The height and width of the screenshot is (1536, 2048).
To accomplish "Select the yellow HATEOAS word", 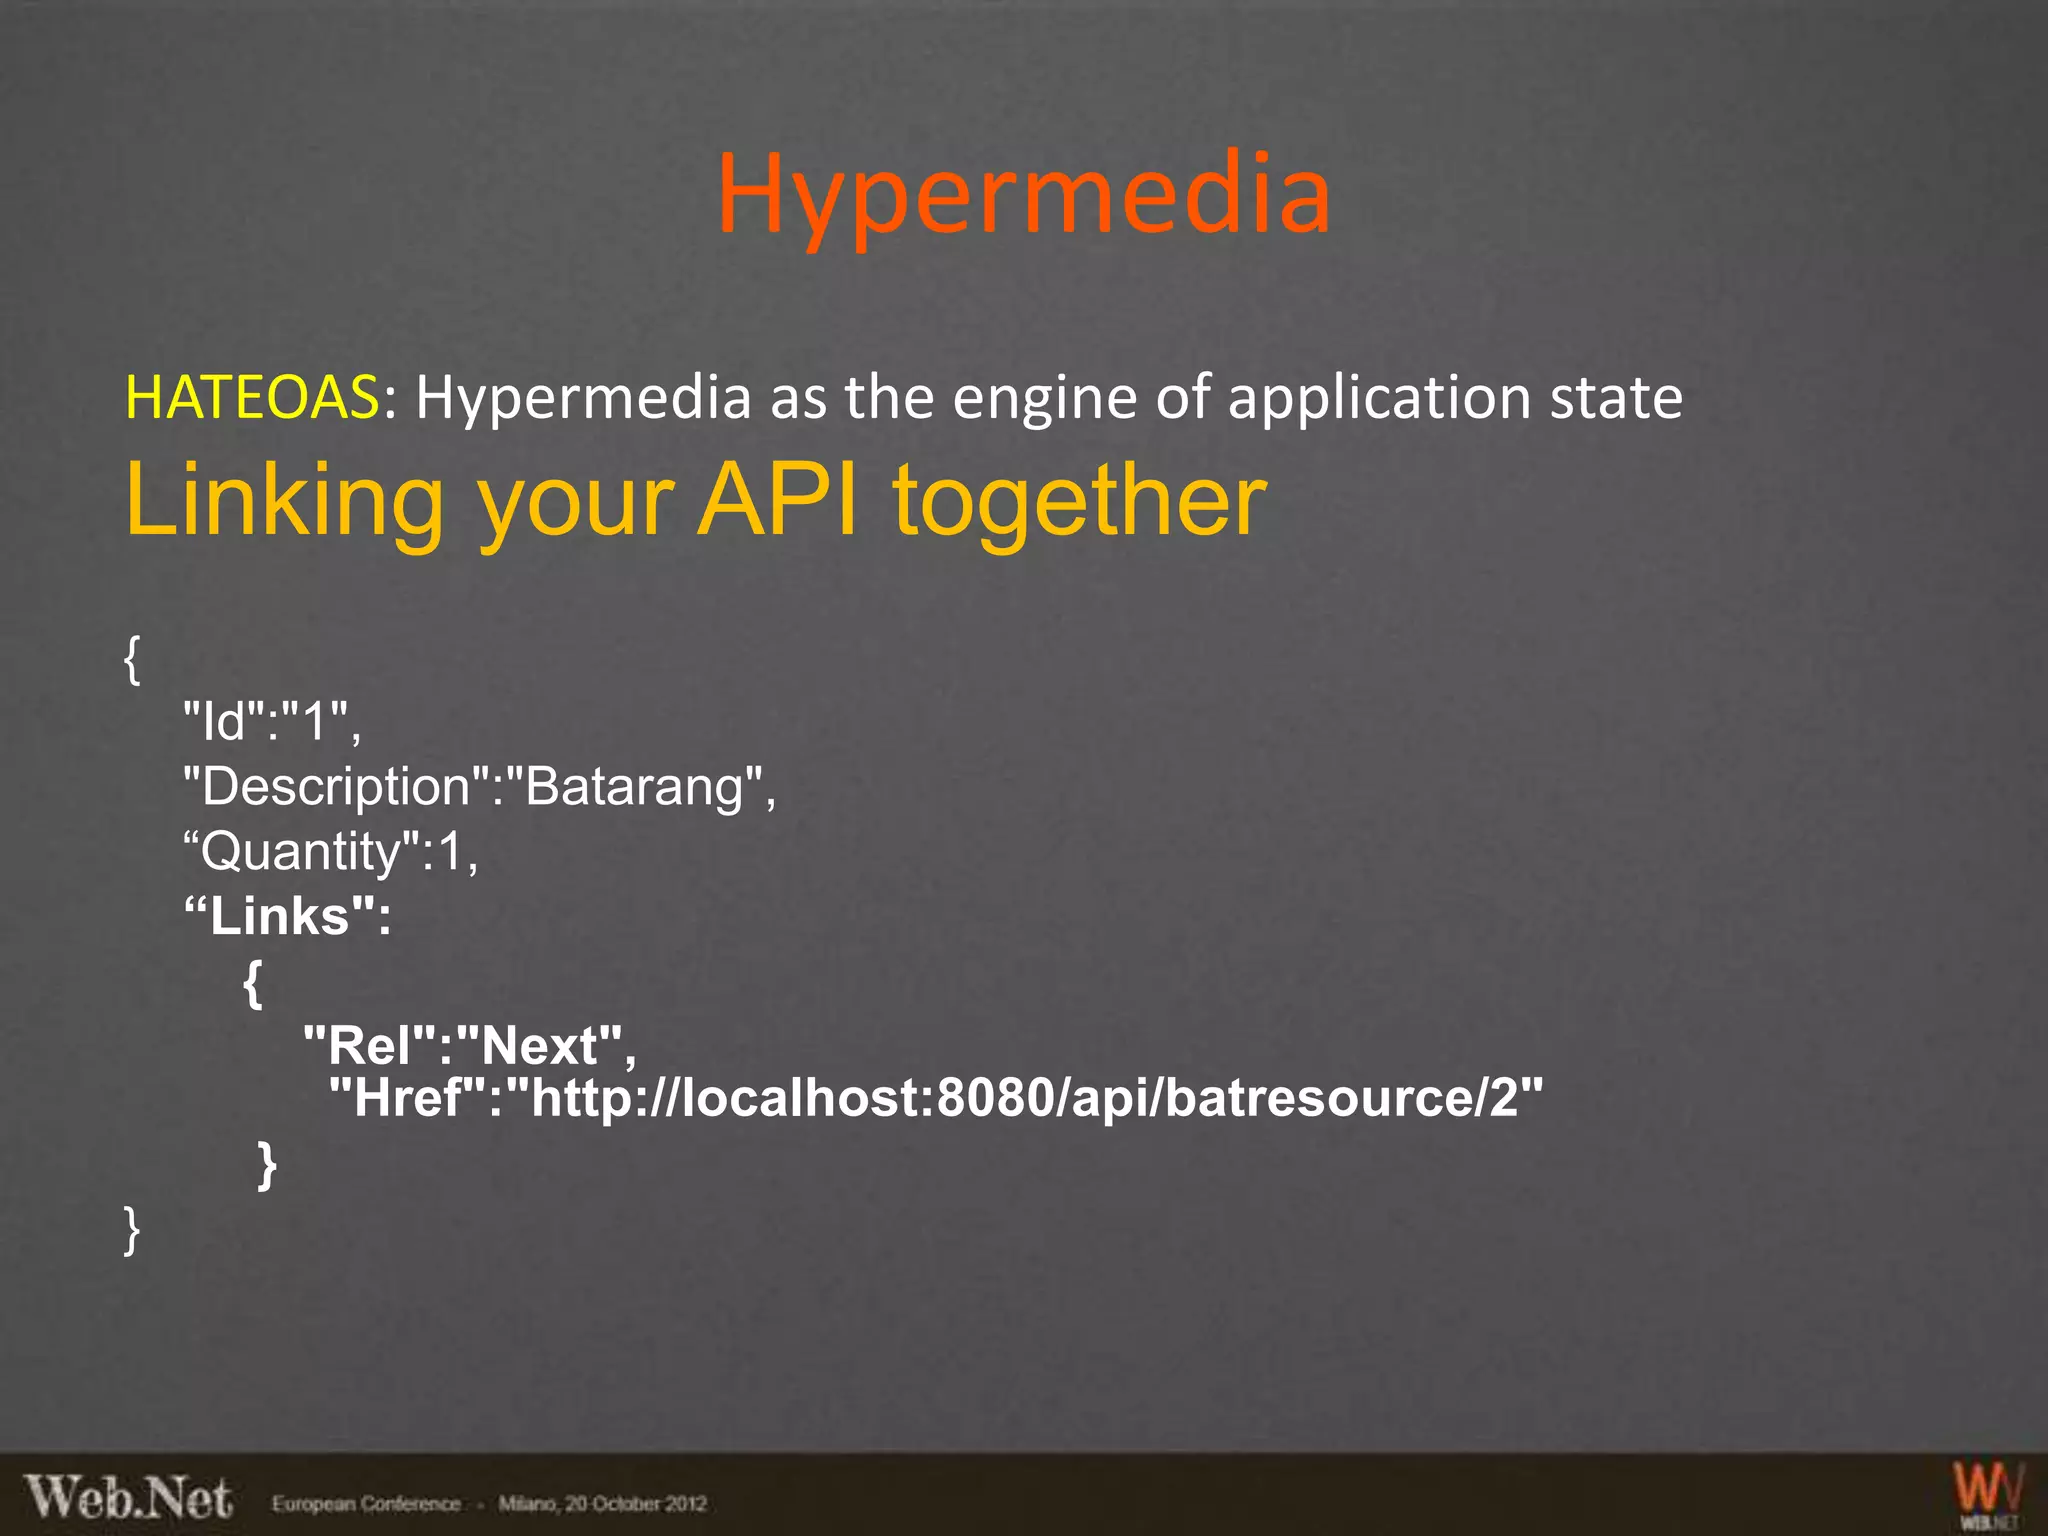I will click(x=252, y=396).
